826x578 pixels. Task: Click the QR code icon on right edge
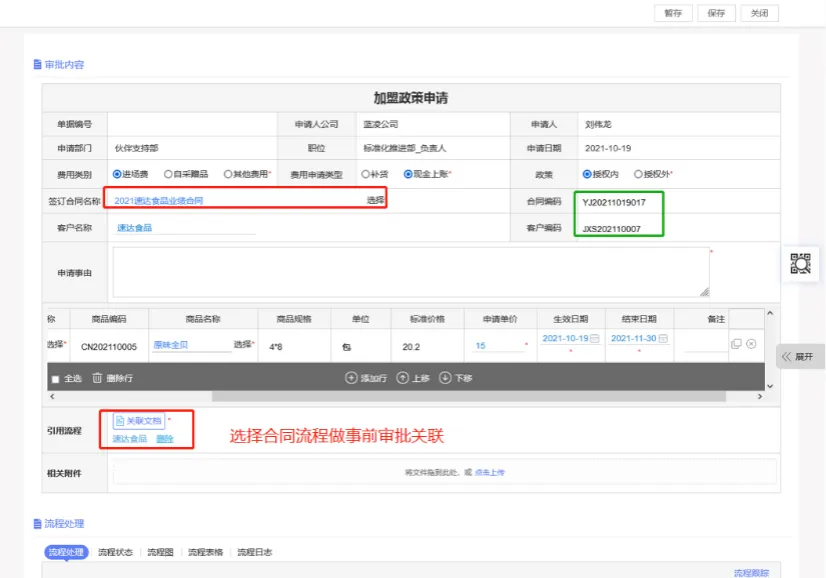tap(800, 264)
